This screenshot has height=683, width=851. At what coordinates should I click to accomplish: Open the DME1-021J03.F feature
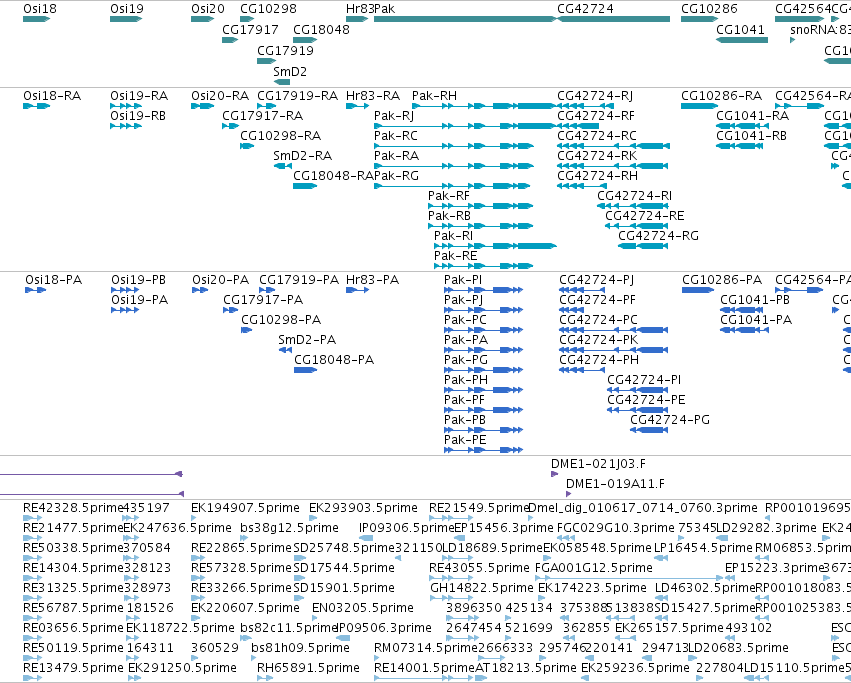(x=555, y=474)
